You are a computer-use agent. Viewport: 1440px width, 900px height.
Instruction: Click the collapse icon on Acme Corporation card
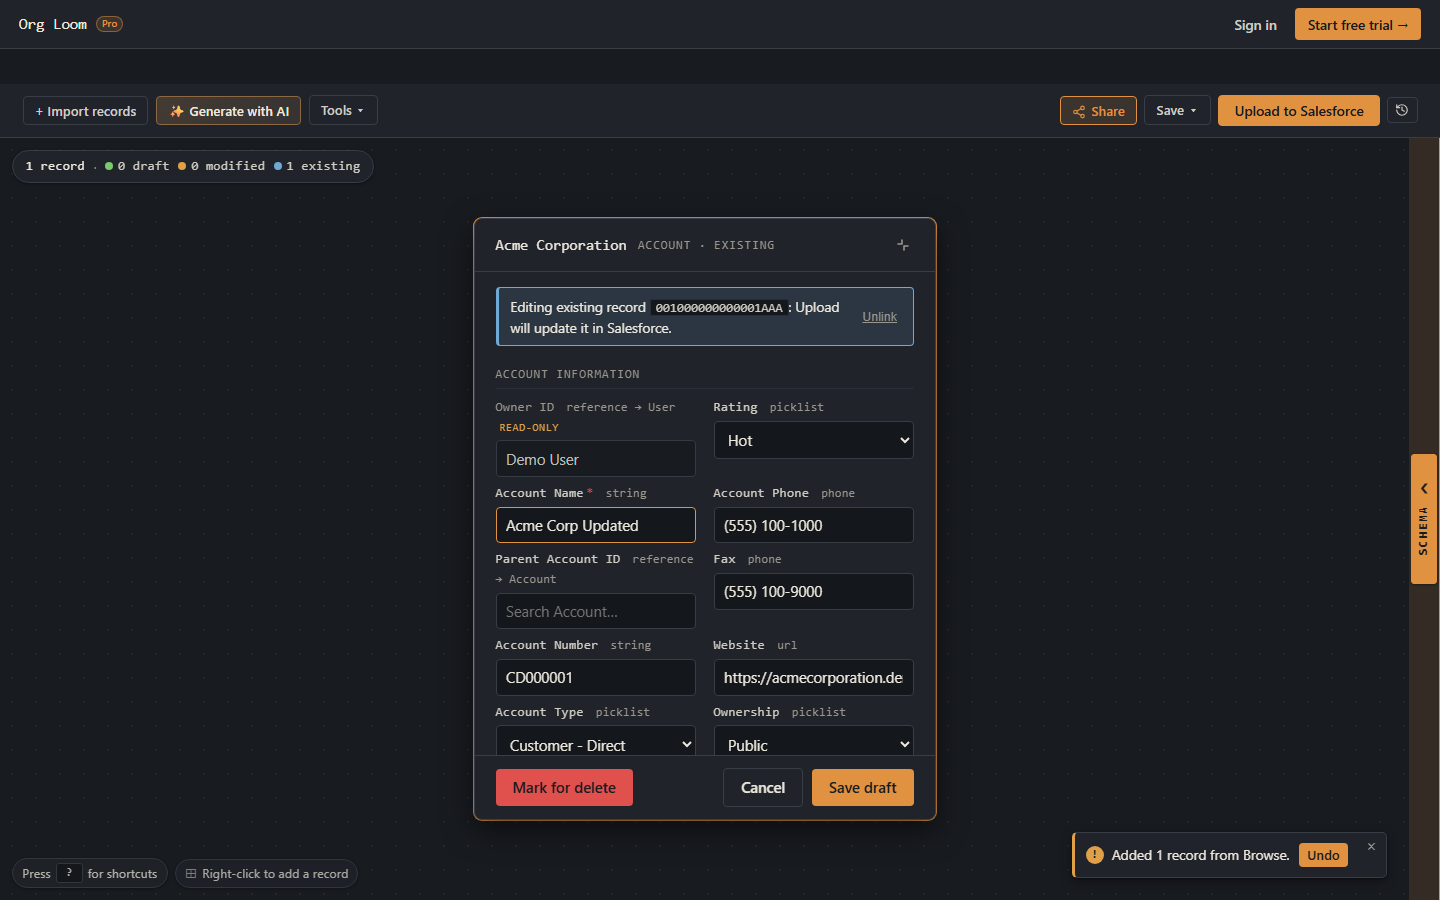click(x=903, y=245)
